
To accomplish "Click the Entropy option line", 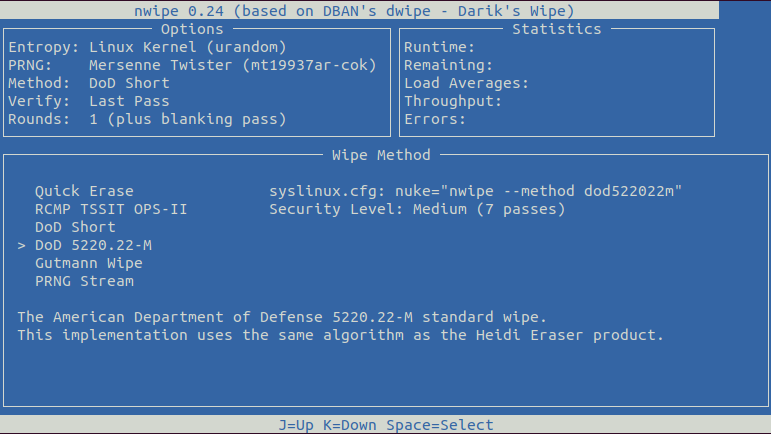I will coord(147,47).
